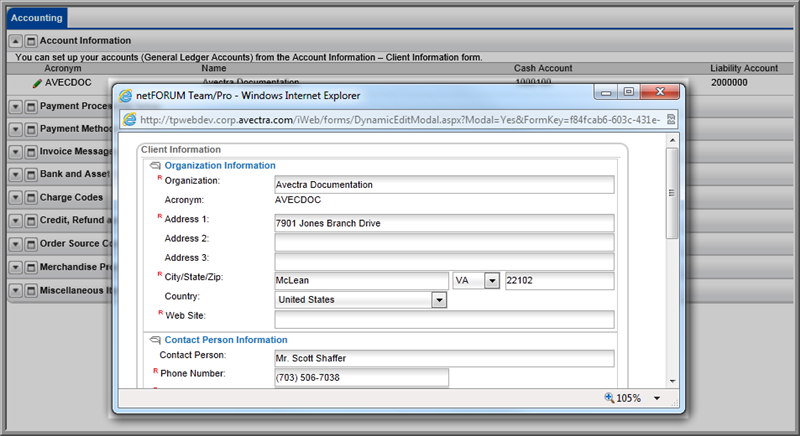Click window icon beside Merchandise
Image resolution: width=800 pixels, height=436 pixels.
(31, 267)
